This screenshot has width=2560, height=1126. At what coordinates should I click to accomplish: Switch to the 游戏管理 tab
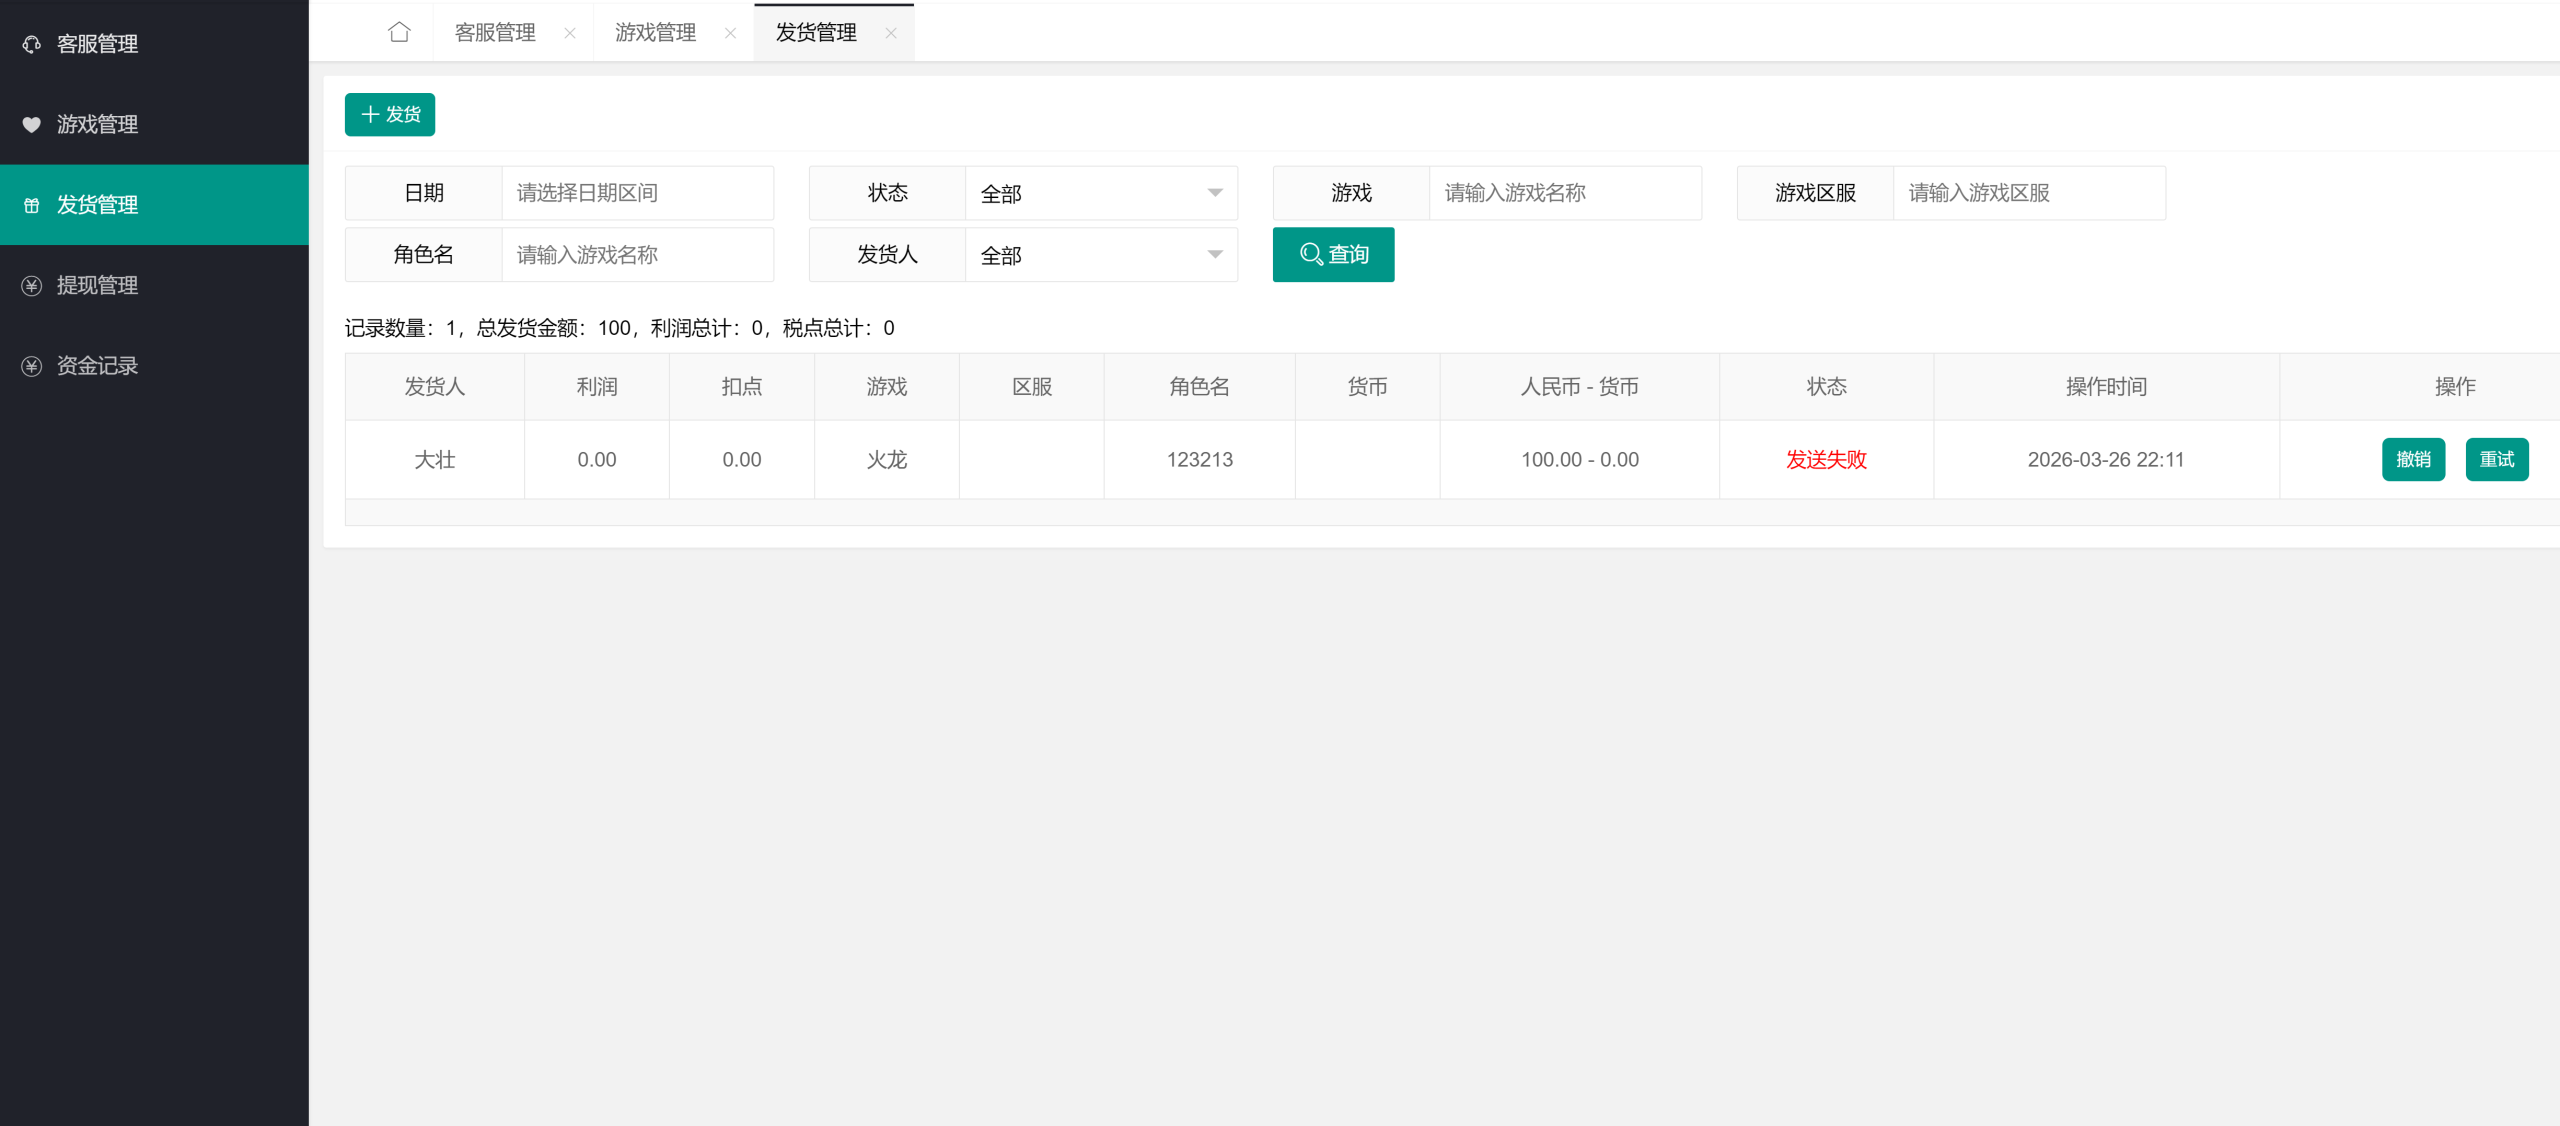pos(655,33)
